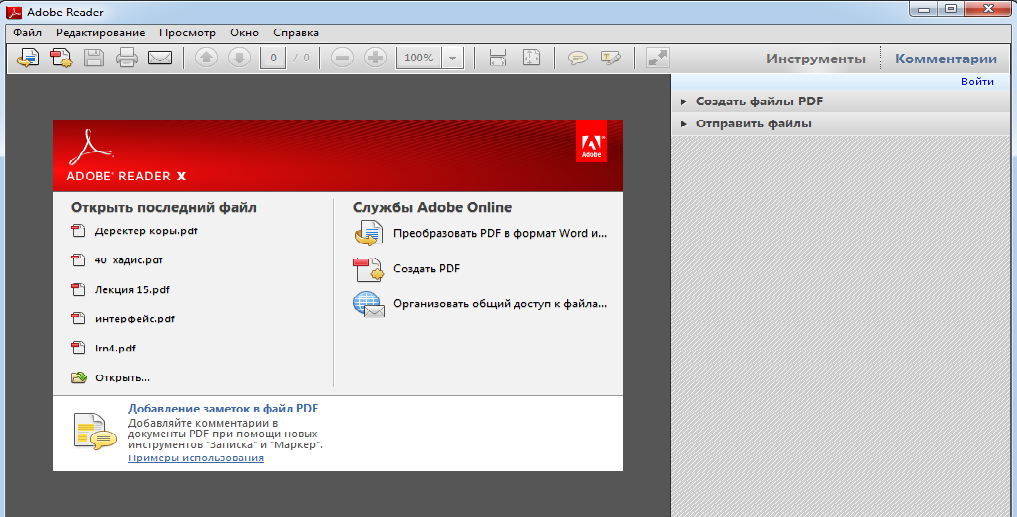Click the Print icon in toolbar
1017x517 pixels.
[x=126, y=58]
